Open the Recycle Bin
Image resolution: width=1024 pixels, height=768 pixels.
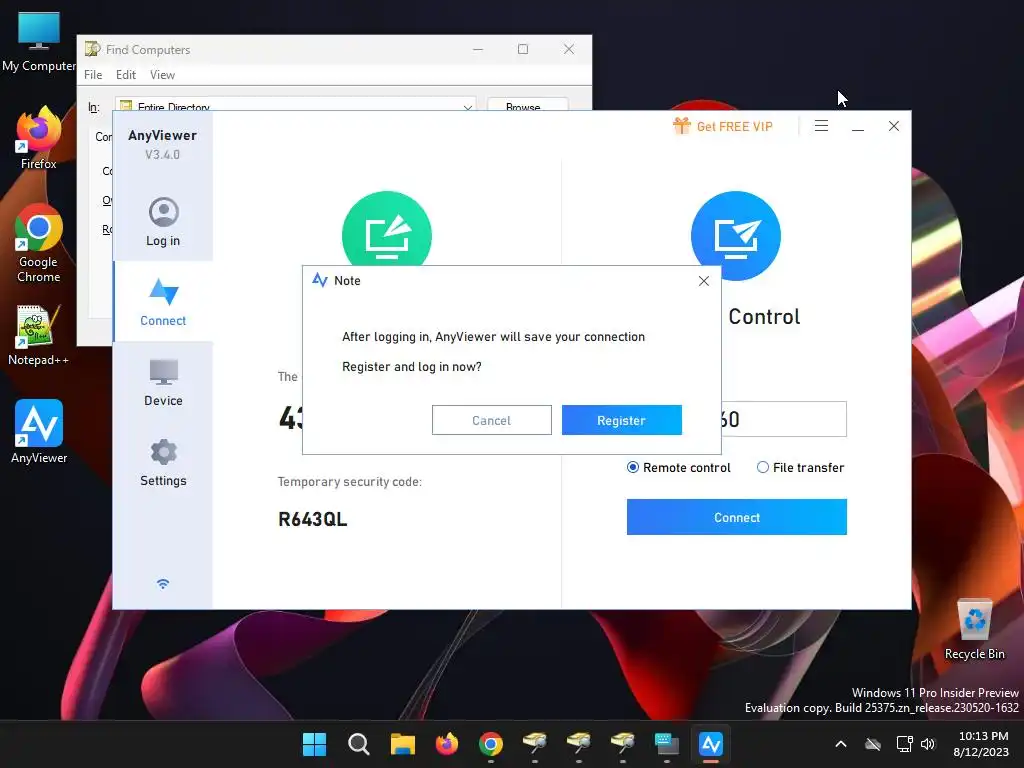pyautogui.click(x=974, y=629)
